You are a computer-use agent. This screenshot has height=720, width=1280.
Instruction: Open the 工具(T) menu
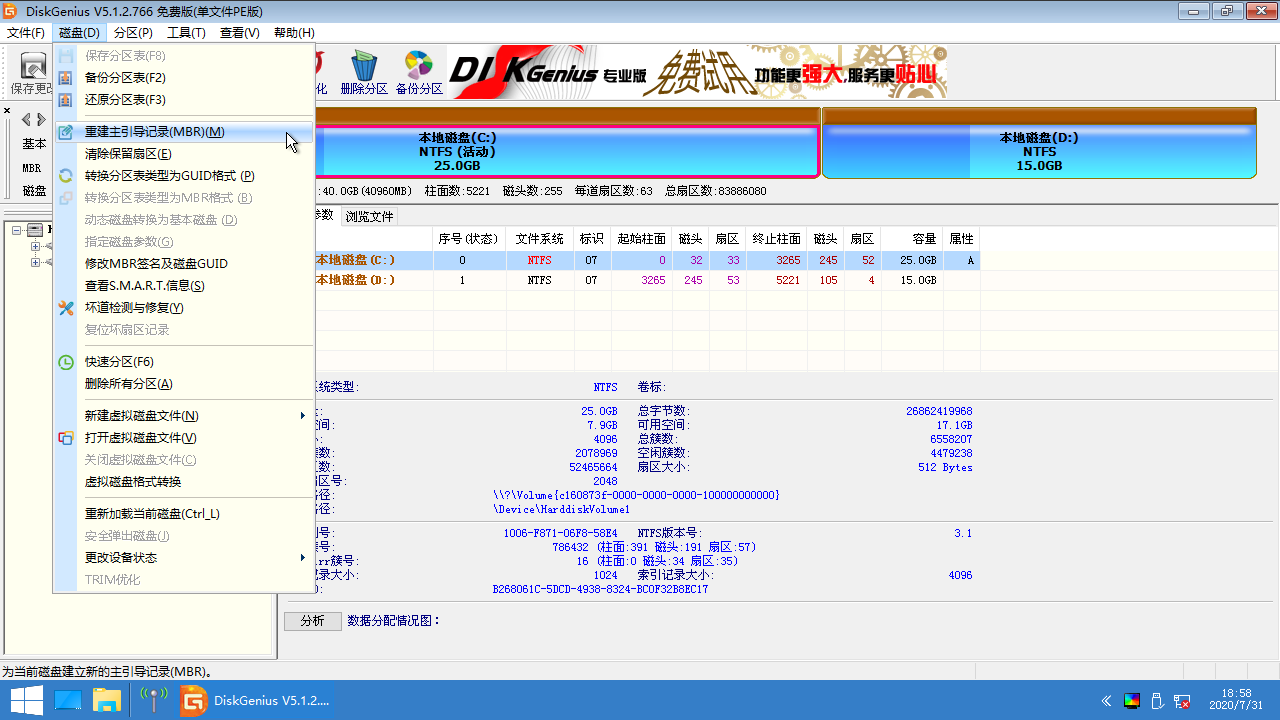point(186,33)
